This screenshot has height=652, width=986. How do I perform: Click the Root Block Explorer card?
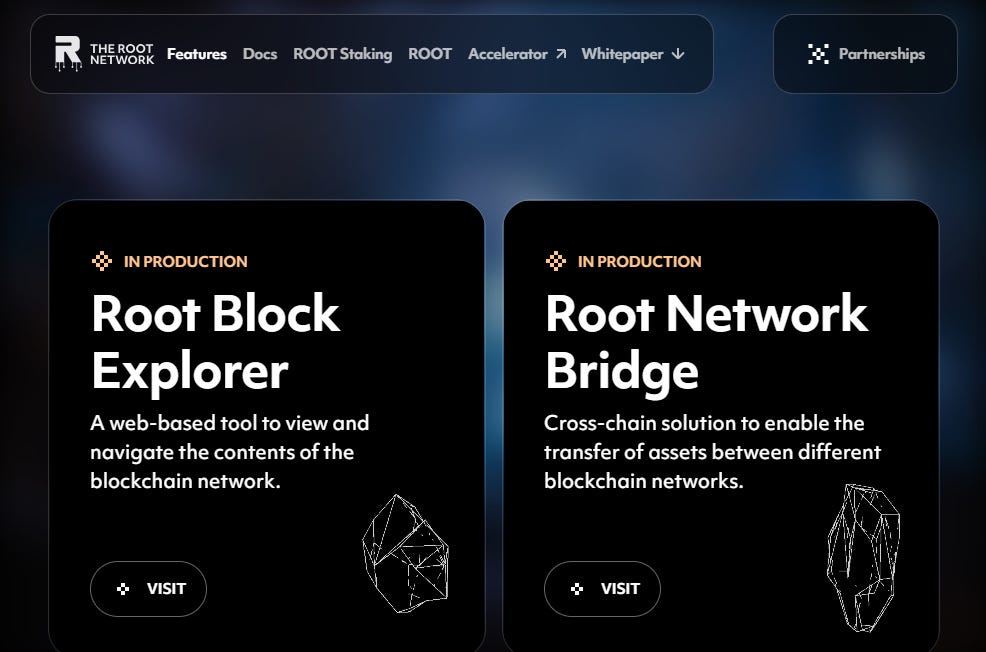click(x=267, y=420)
